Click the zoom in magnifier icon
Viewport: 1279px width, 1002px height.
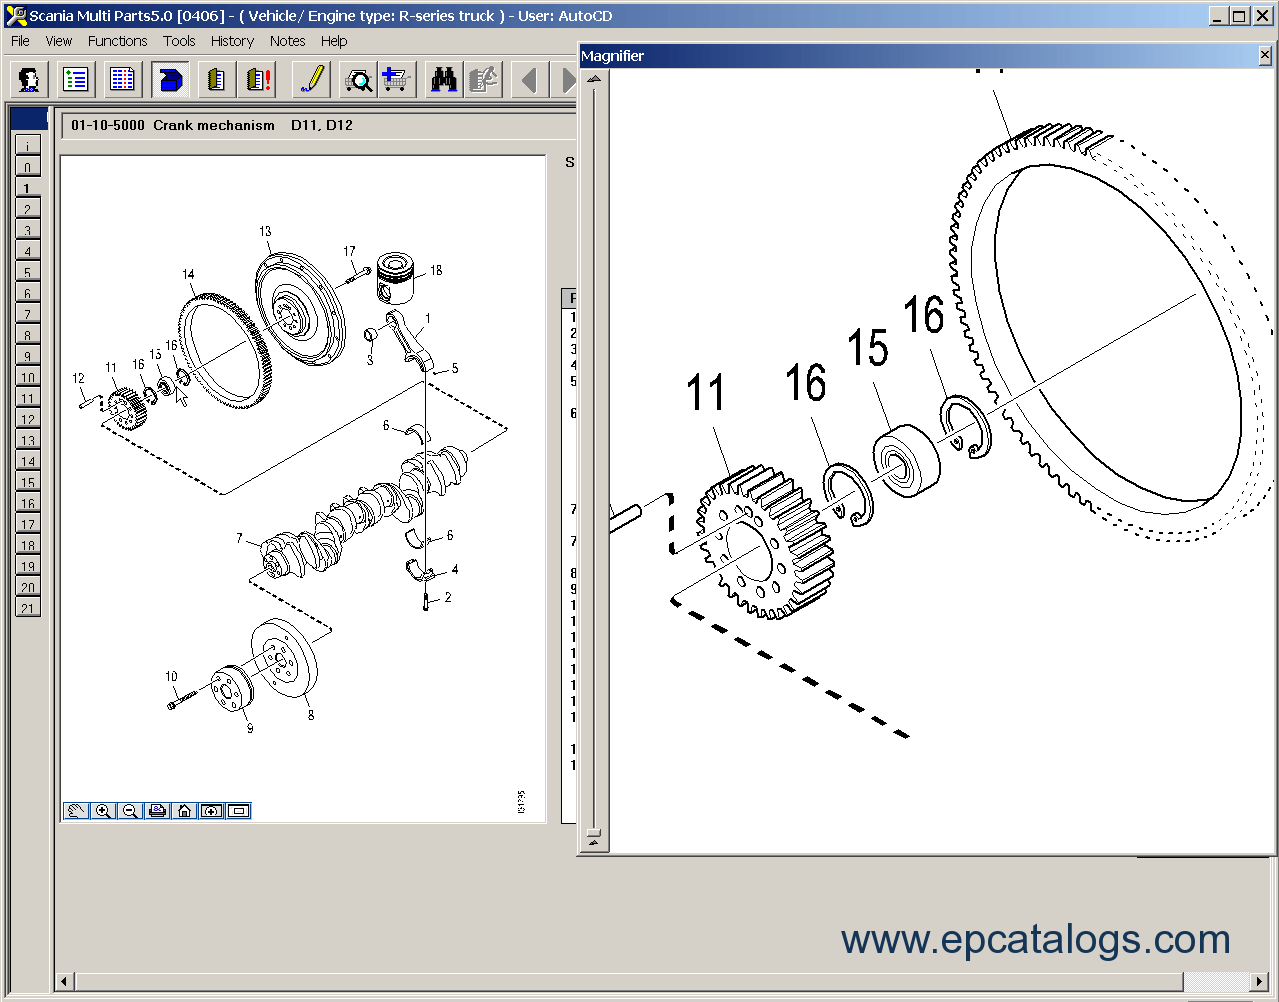coord(103,811)
